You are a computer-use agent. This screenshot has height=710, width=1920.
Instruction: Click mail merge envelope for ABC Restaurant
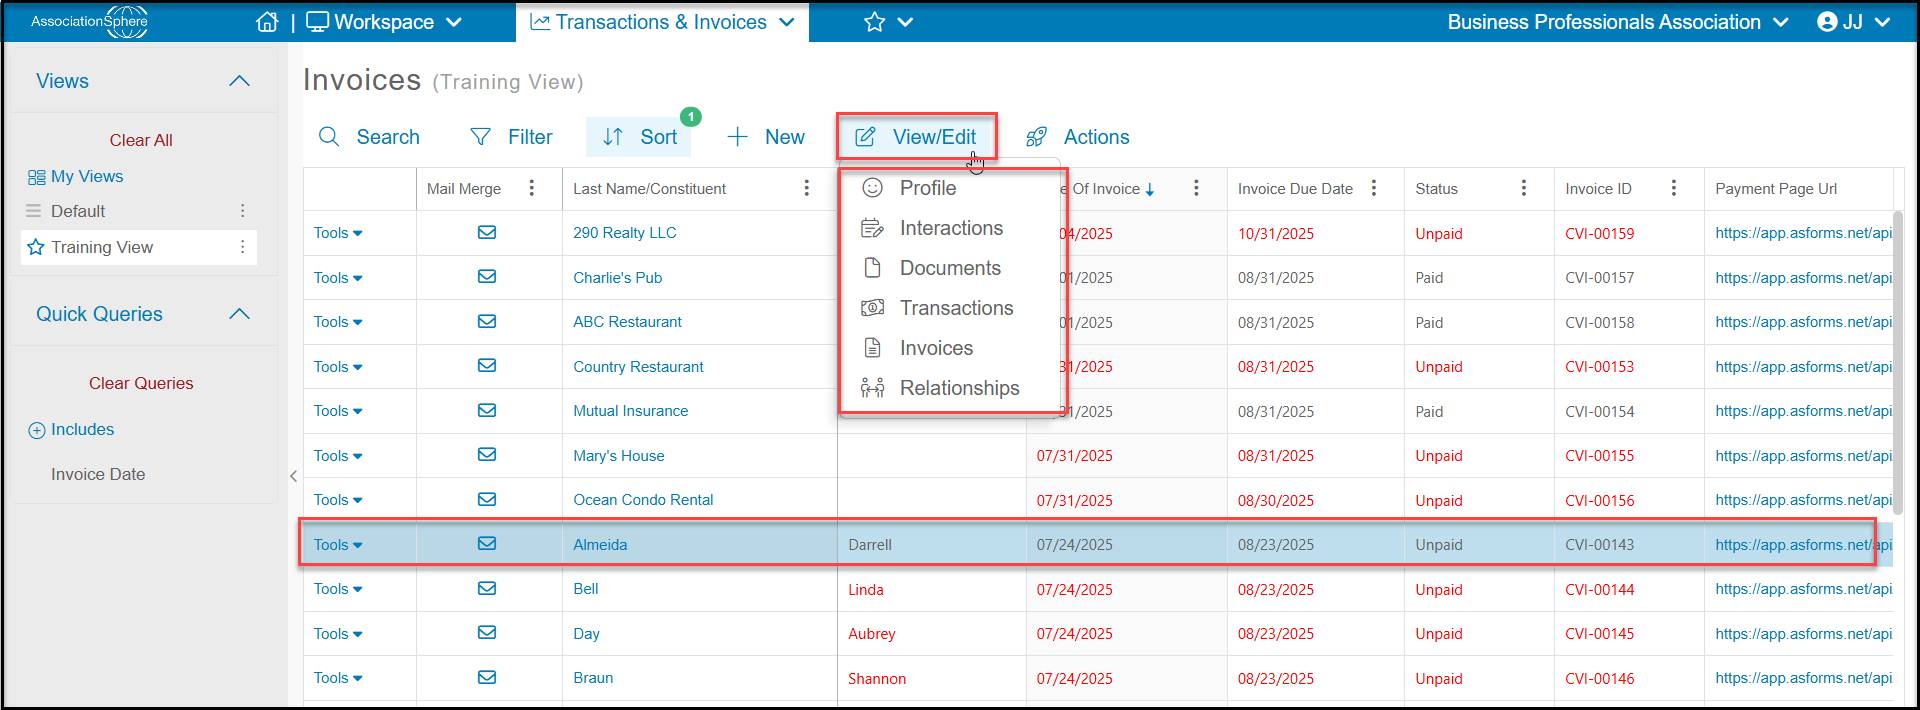487,322
